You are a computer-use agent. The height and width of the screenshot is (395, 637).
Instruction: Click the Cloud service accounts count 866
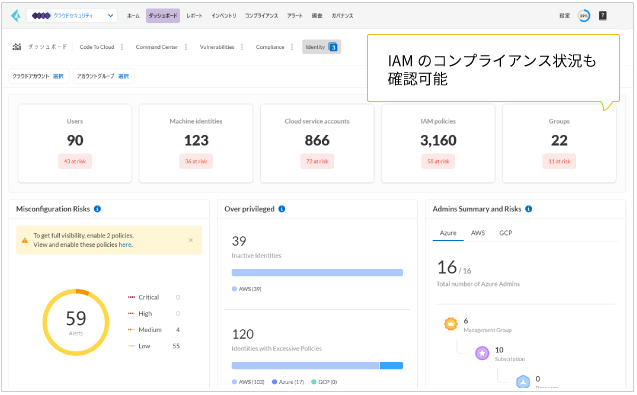pos(317,141)
